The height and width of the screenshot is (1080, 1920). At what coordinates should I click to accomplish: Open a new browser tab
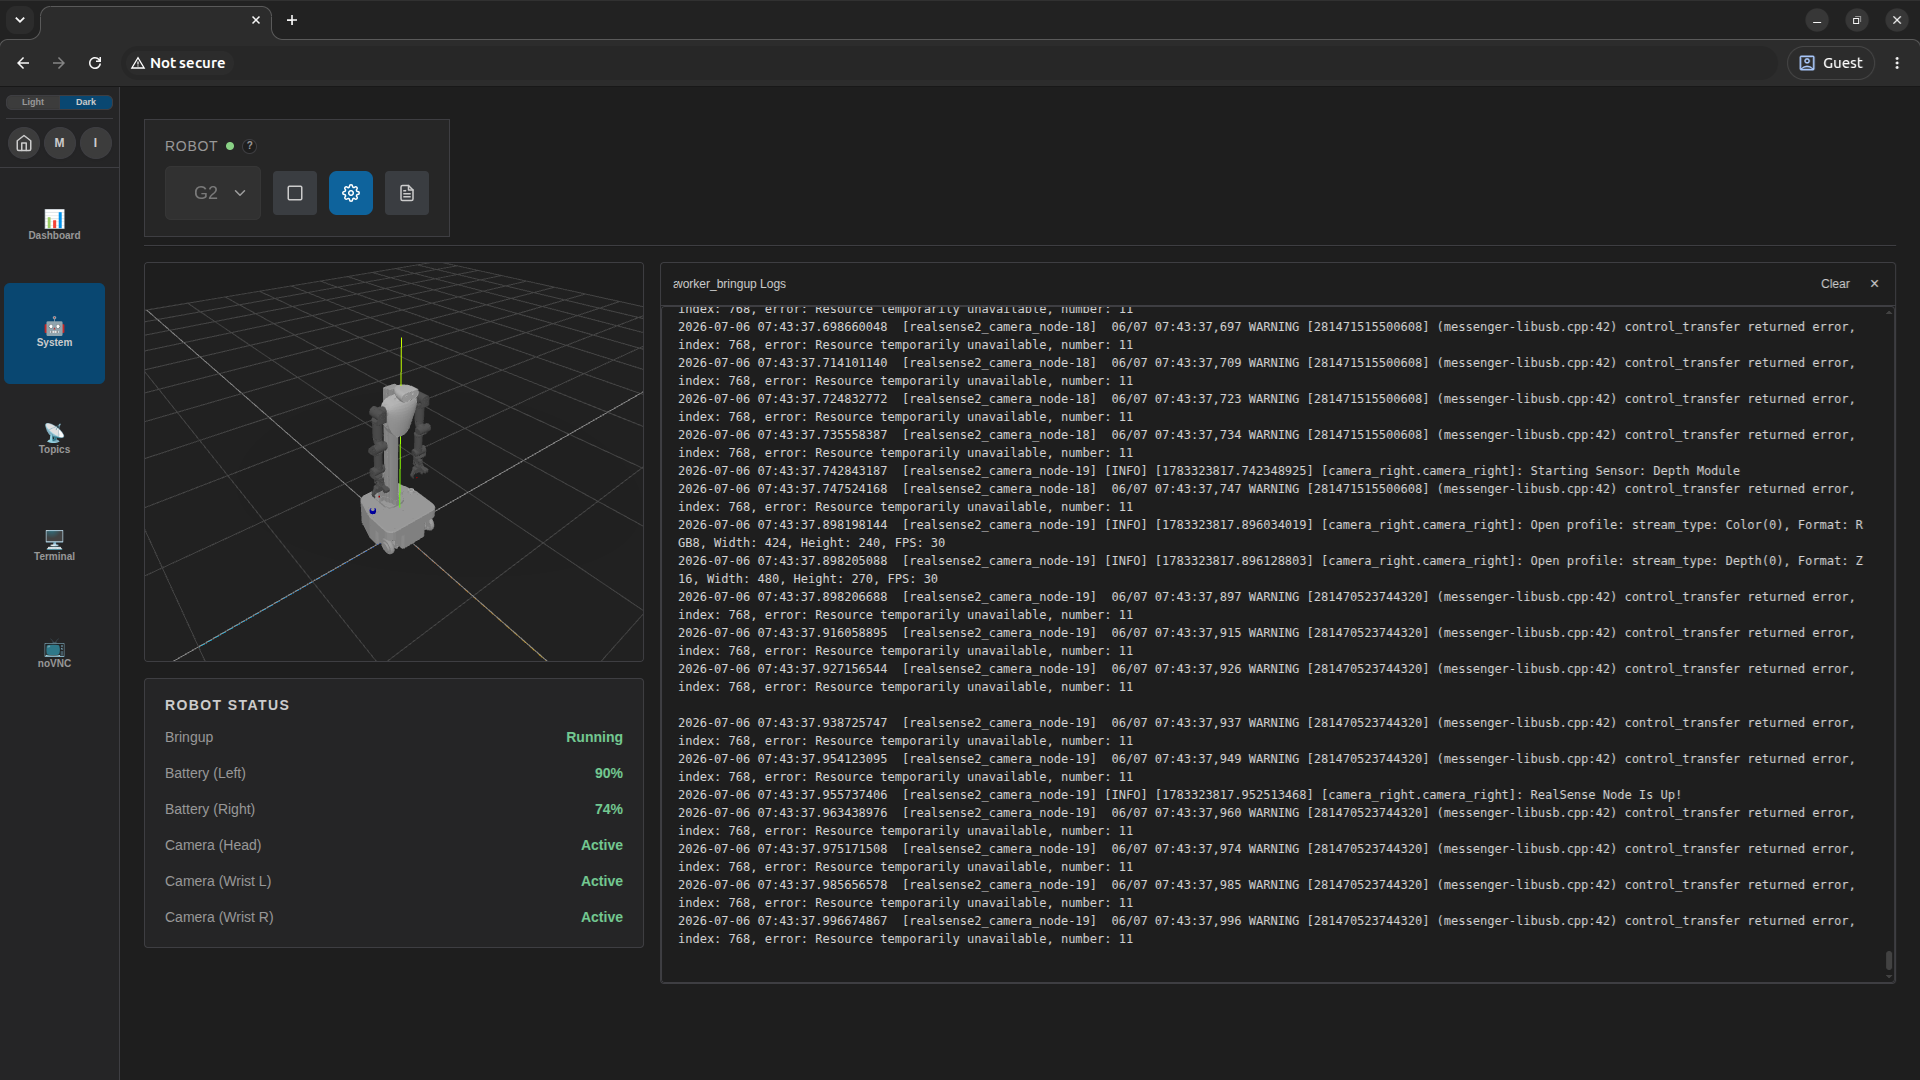click(292, 20)
